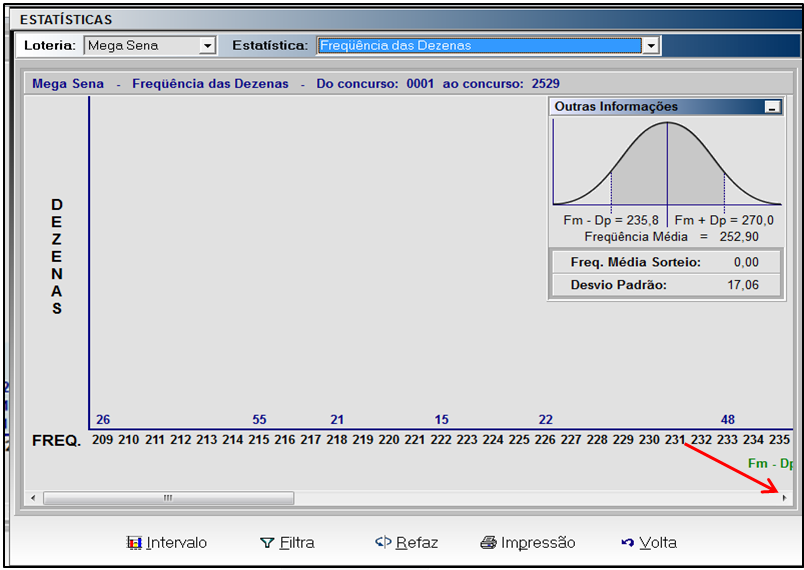Open the Estatística dropdown arrow
Screen dimensions: 804x570
coord(651,46)
